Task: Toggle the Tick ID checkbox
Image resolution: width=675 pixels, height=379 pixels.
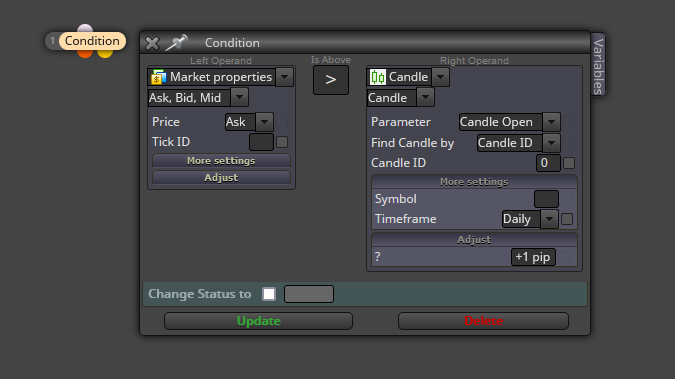Action: click(282, 142)
